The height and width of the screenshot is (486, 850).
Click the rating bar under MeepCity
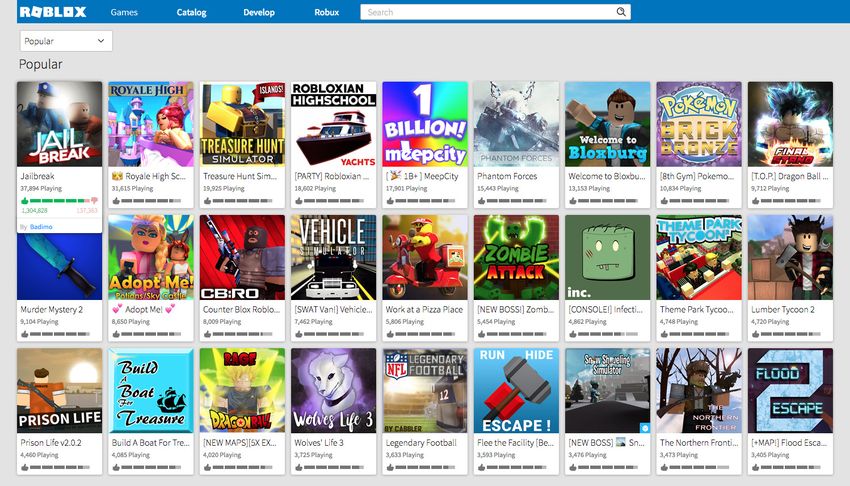pyautogui.click(x=425, y=201)
